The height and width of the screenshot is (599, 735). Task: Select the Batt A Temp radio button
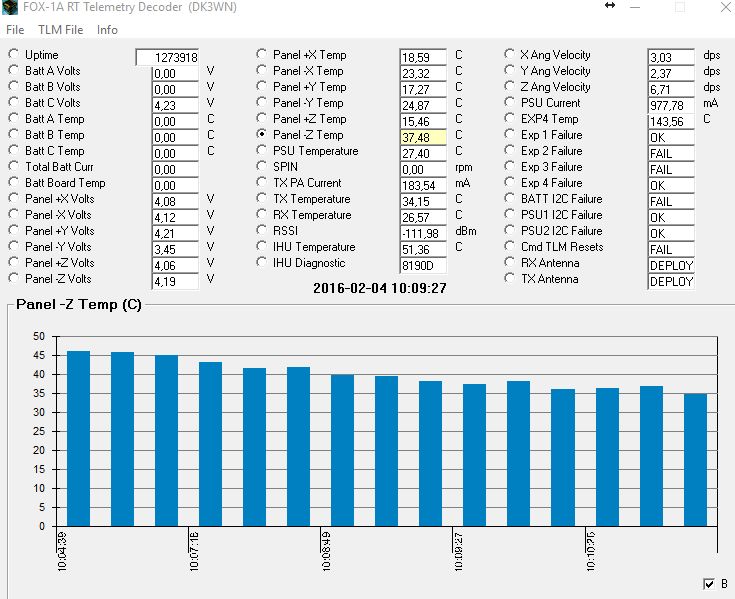(14, 118)
